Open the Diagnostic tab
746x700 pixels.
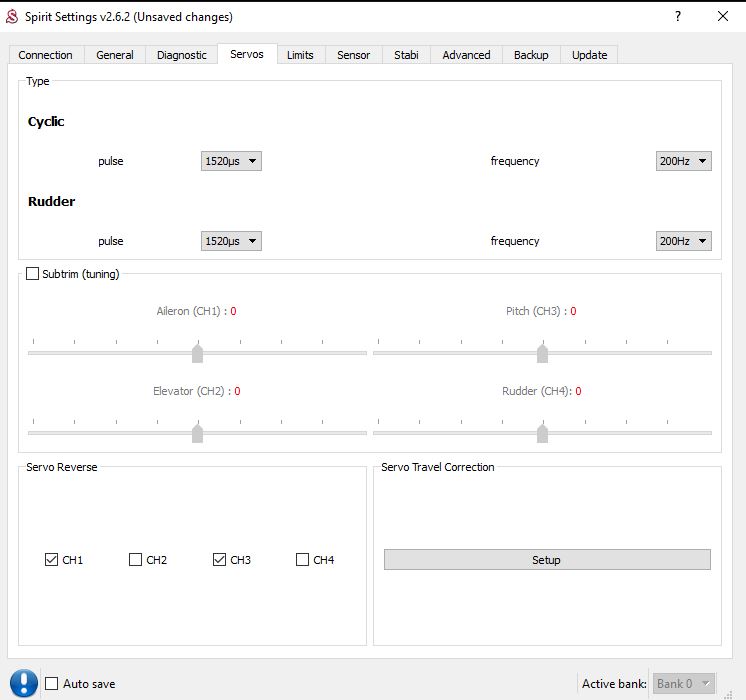point(182,55)
